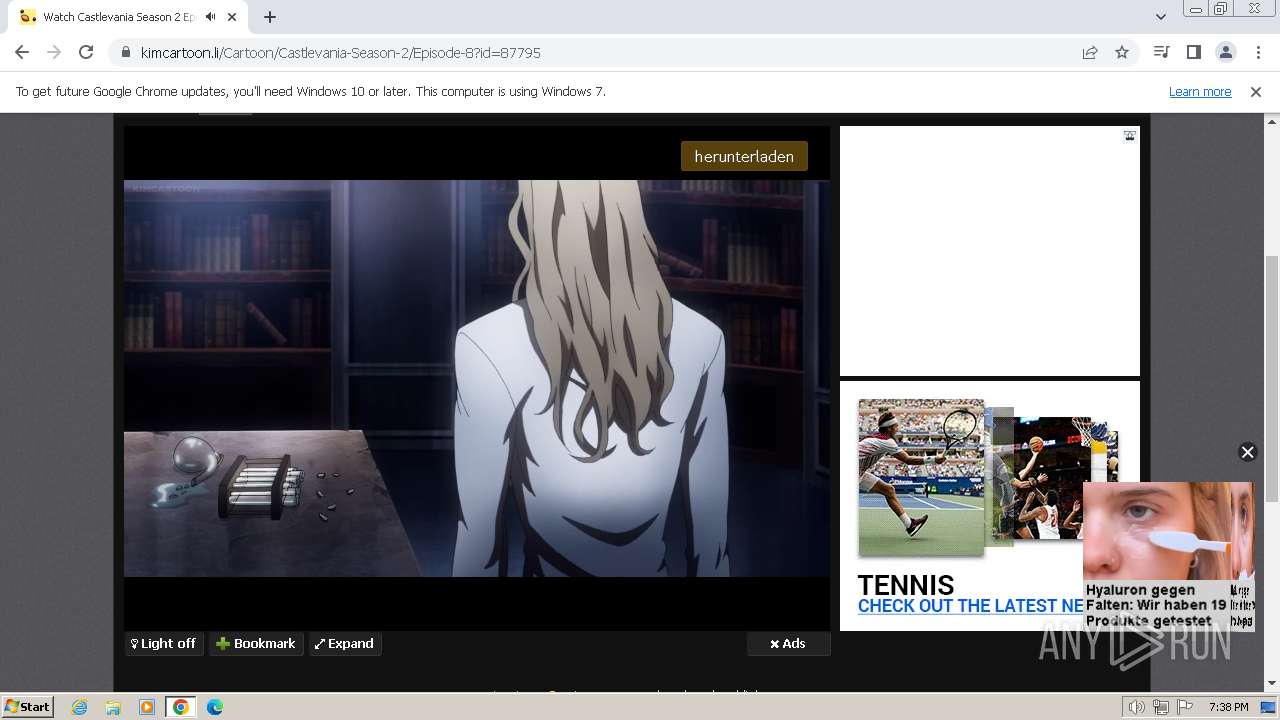The width and height of the screenshot is (1280, 720).
Task: Click the basketball photo in ad
Action: pos(1050,478)
